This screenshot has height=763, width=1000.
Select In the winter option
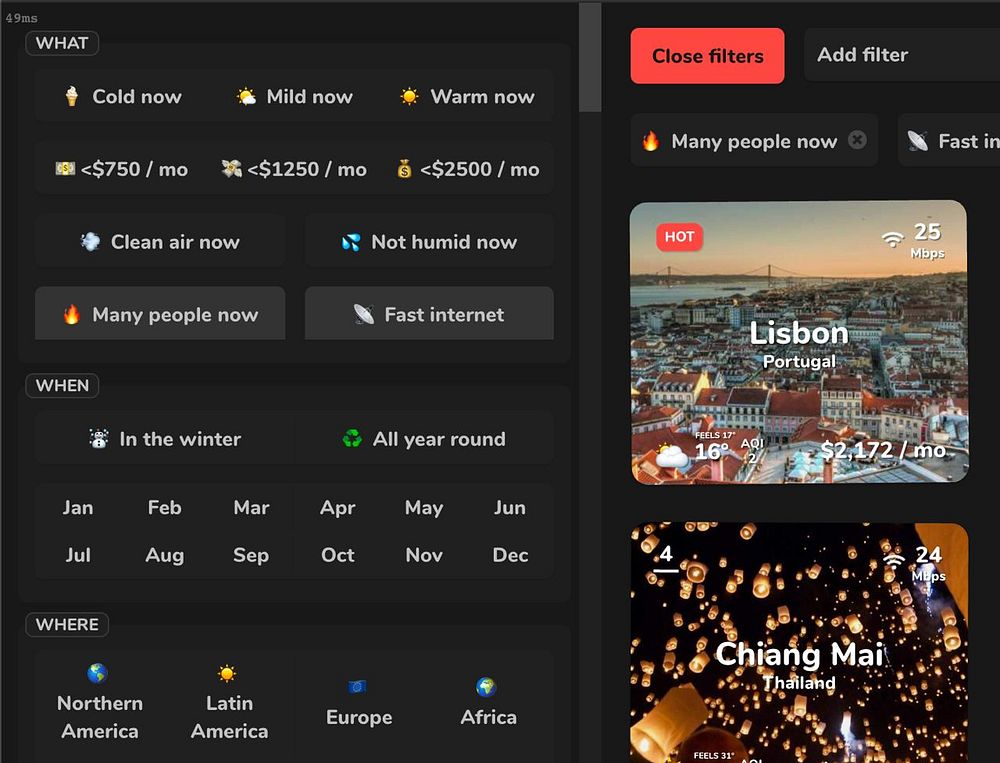[165, 439]
